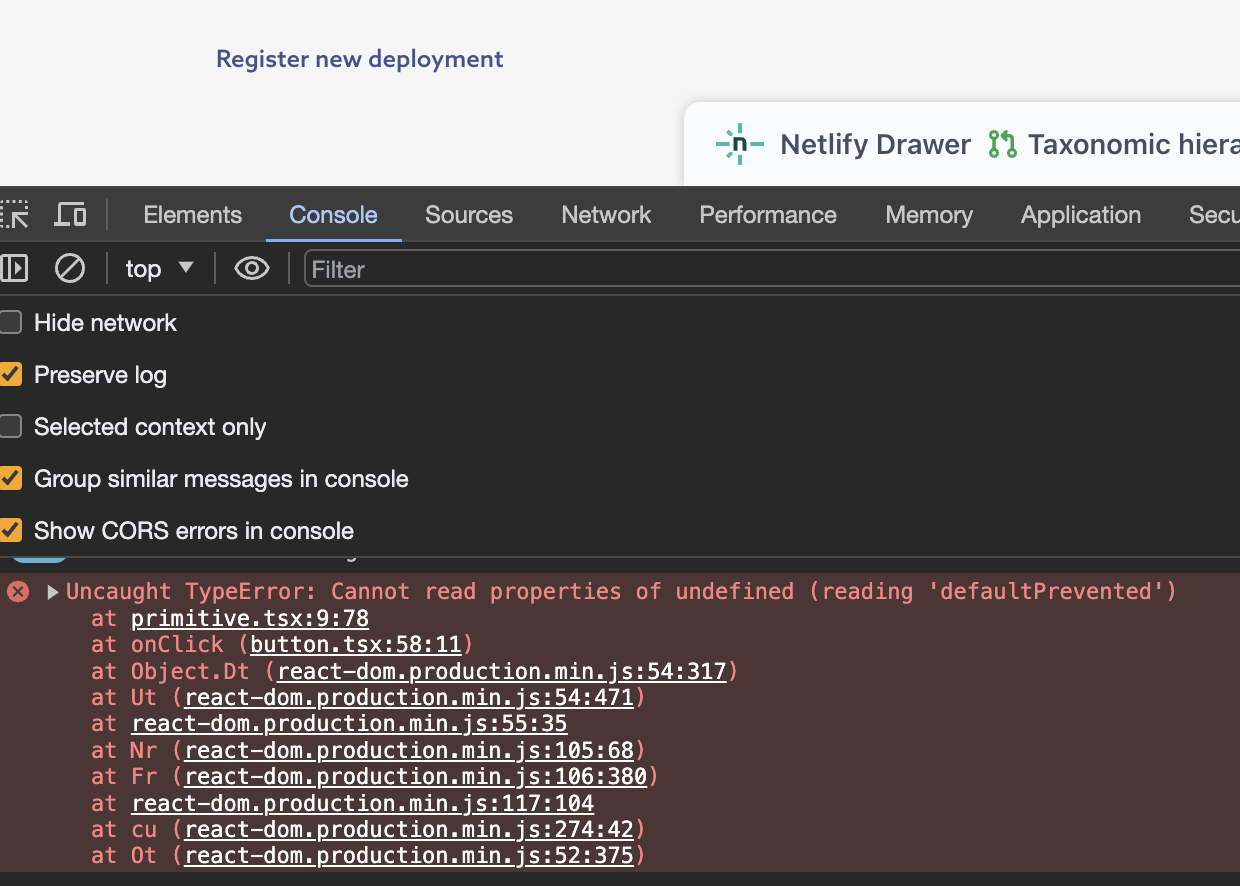Open react-dom.production.min.js:54:317 link
Image resolution: width=1240 pixels, height=886 pixels.
click(x=502, y=671)
